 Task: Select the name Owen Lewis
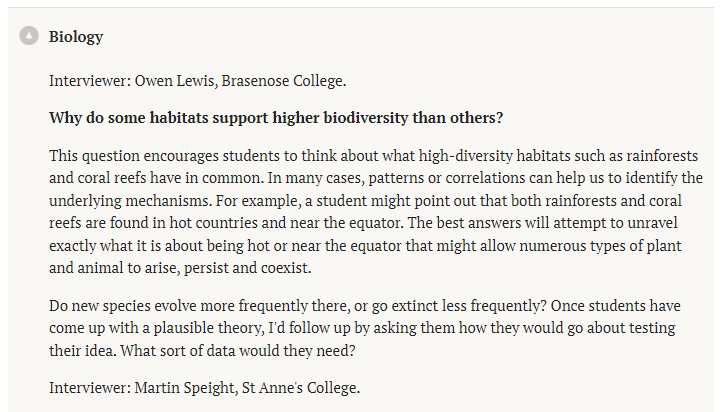pyautogui.click(x=175, y=81)
